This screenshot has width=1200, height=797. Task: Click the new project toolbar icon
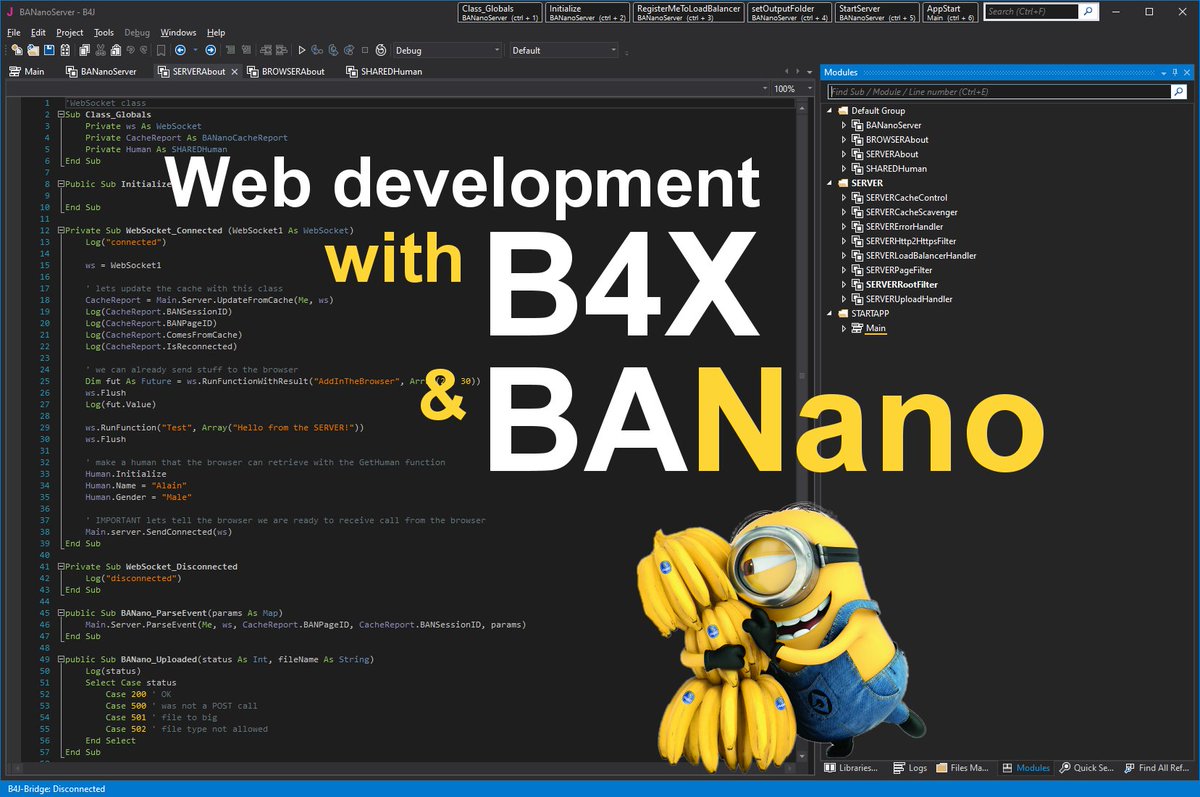(x=16, y=50)
